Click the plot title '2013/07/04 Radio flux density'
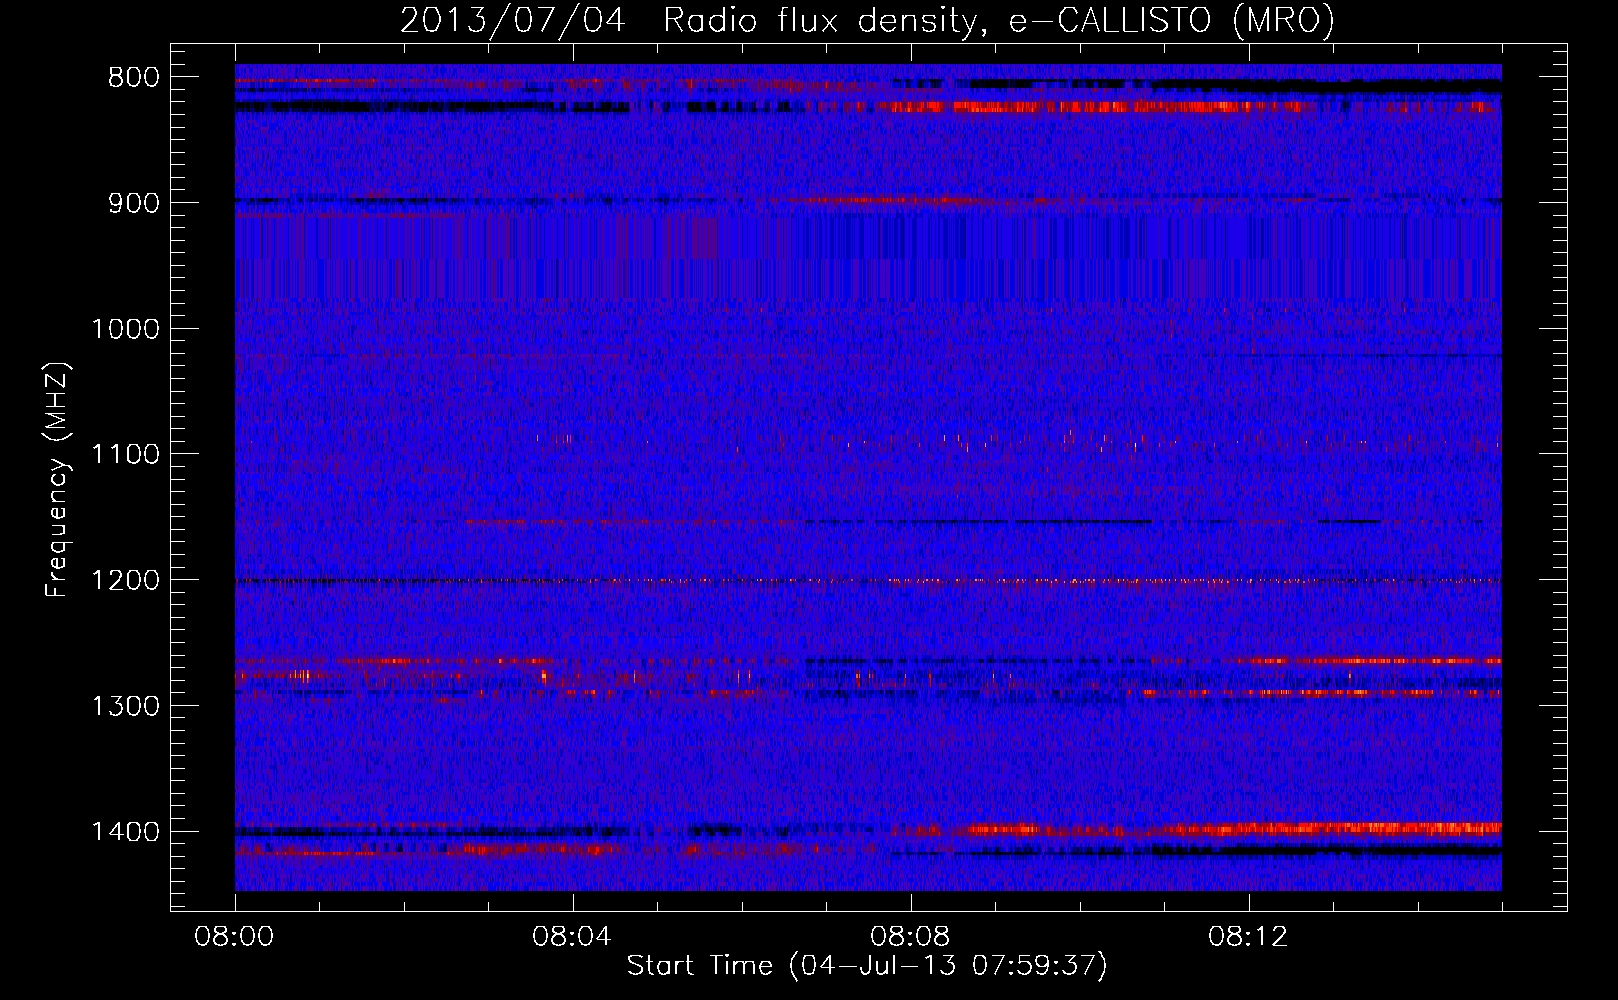This screenshot has width=1618, height=1000. pos(867,20)
